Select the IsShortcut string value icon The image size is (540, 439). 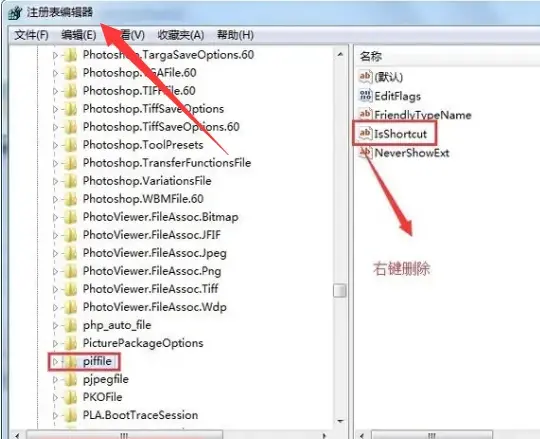point(365,133)
